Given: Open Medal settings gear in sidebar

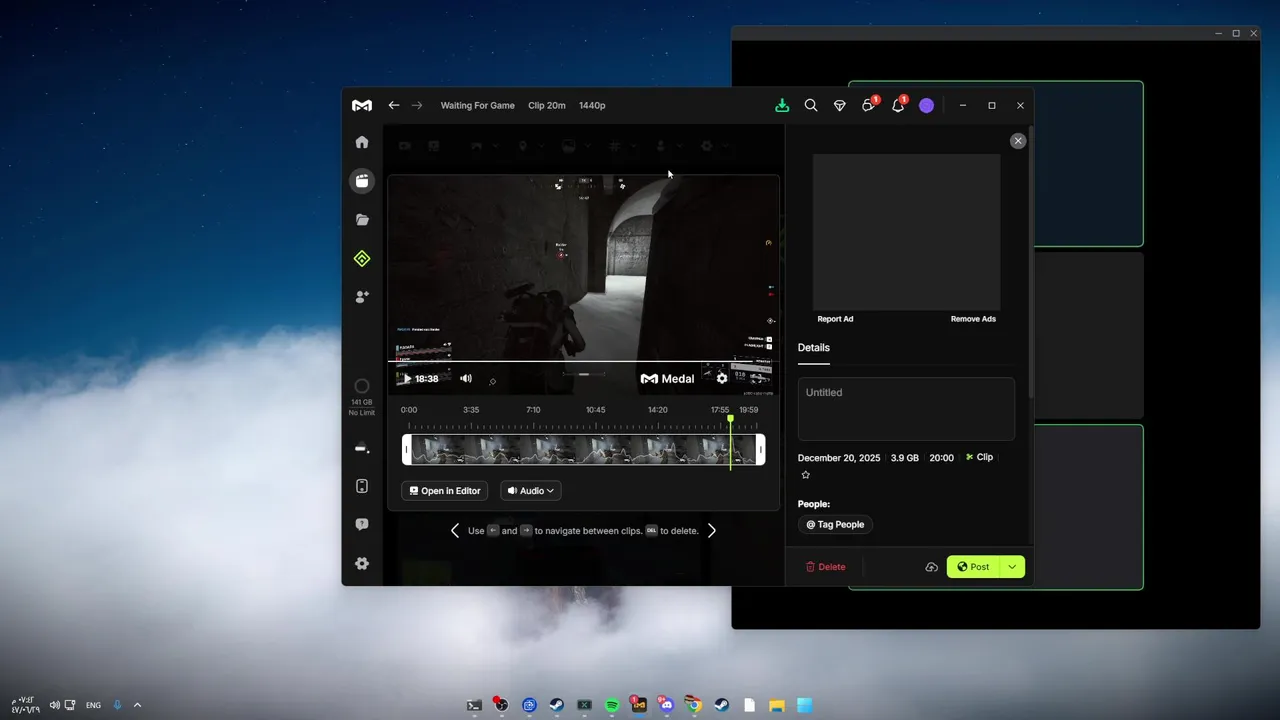Looking at the screenshot, I should [362, 563].
